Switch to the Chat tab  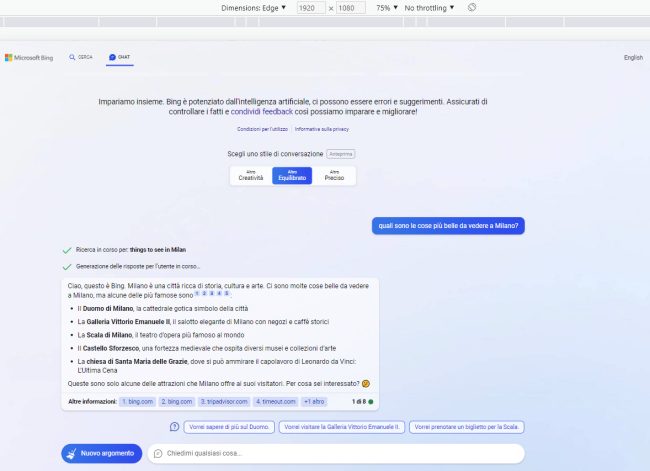coord(119,57)
